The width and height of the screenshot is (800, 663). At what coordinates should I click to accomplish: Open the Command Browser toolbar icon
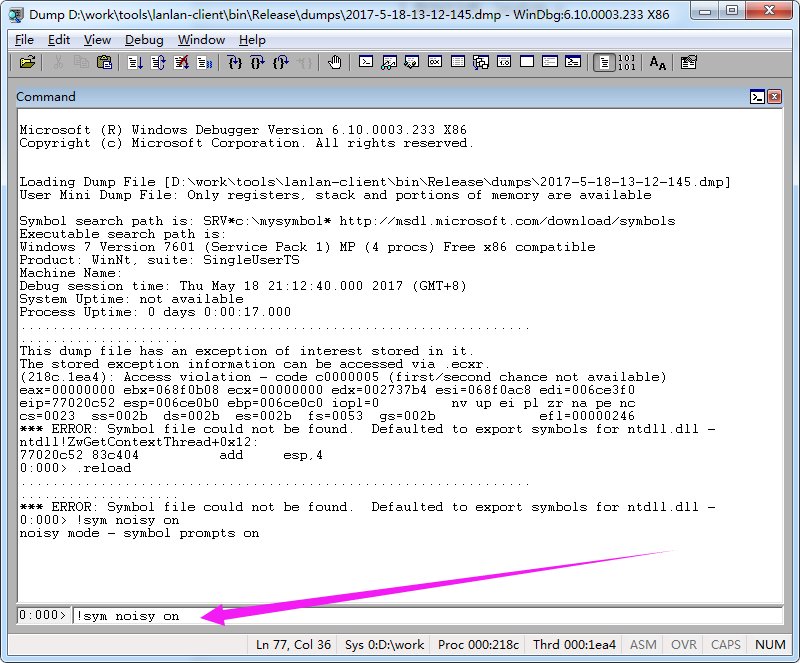click(572, 63)
